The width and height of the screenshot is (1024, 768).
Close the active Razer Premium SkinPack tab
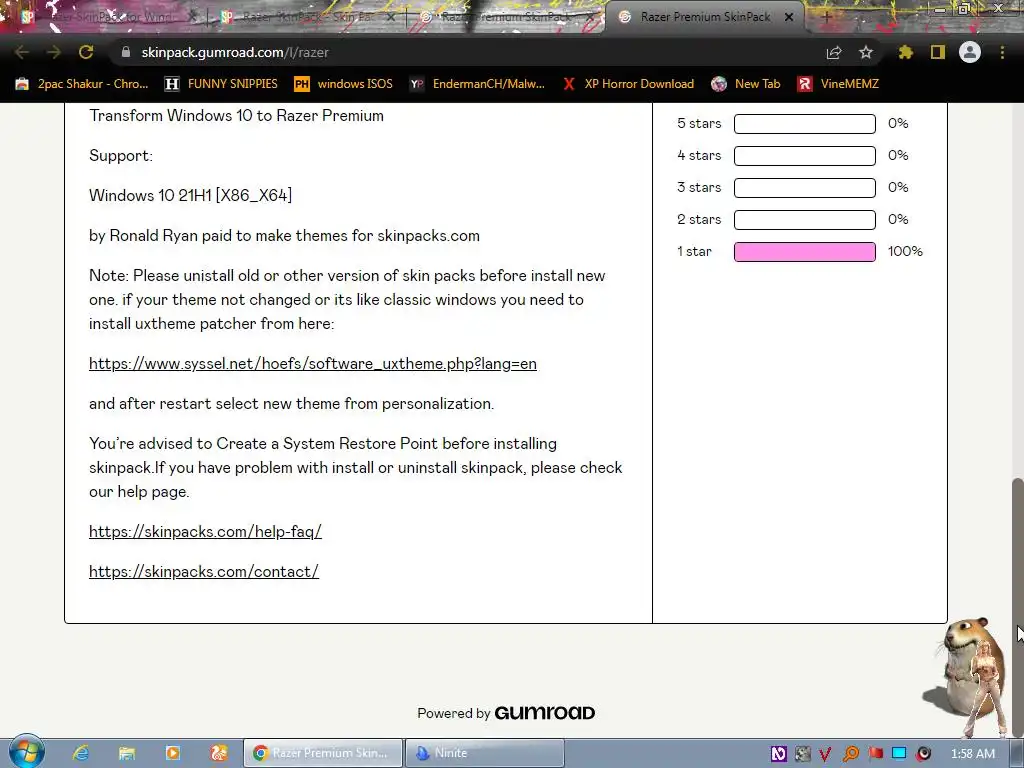click(789, 17)
